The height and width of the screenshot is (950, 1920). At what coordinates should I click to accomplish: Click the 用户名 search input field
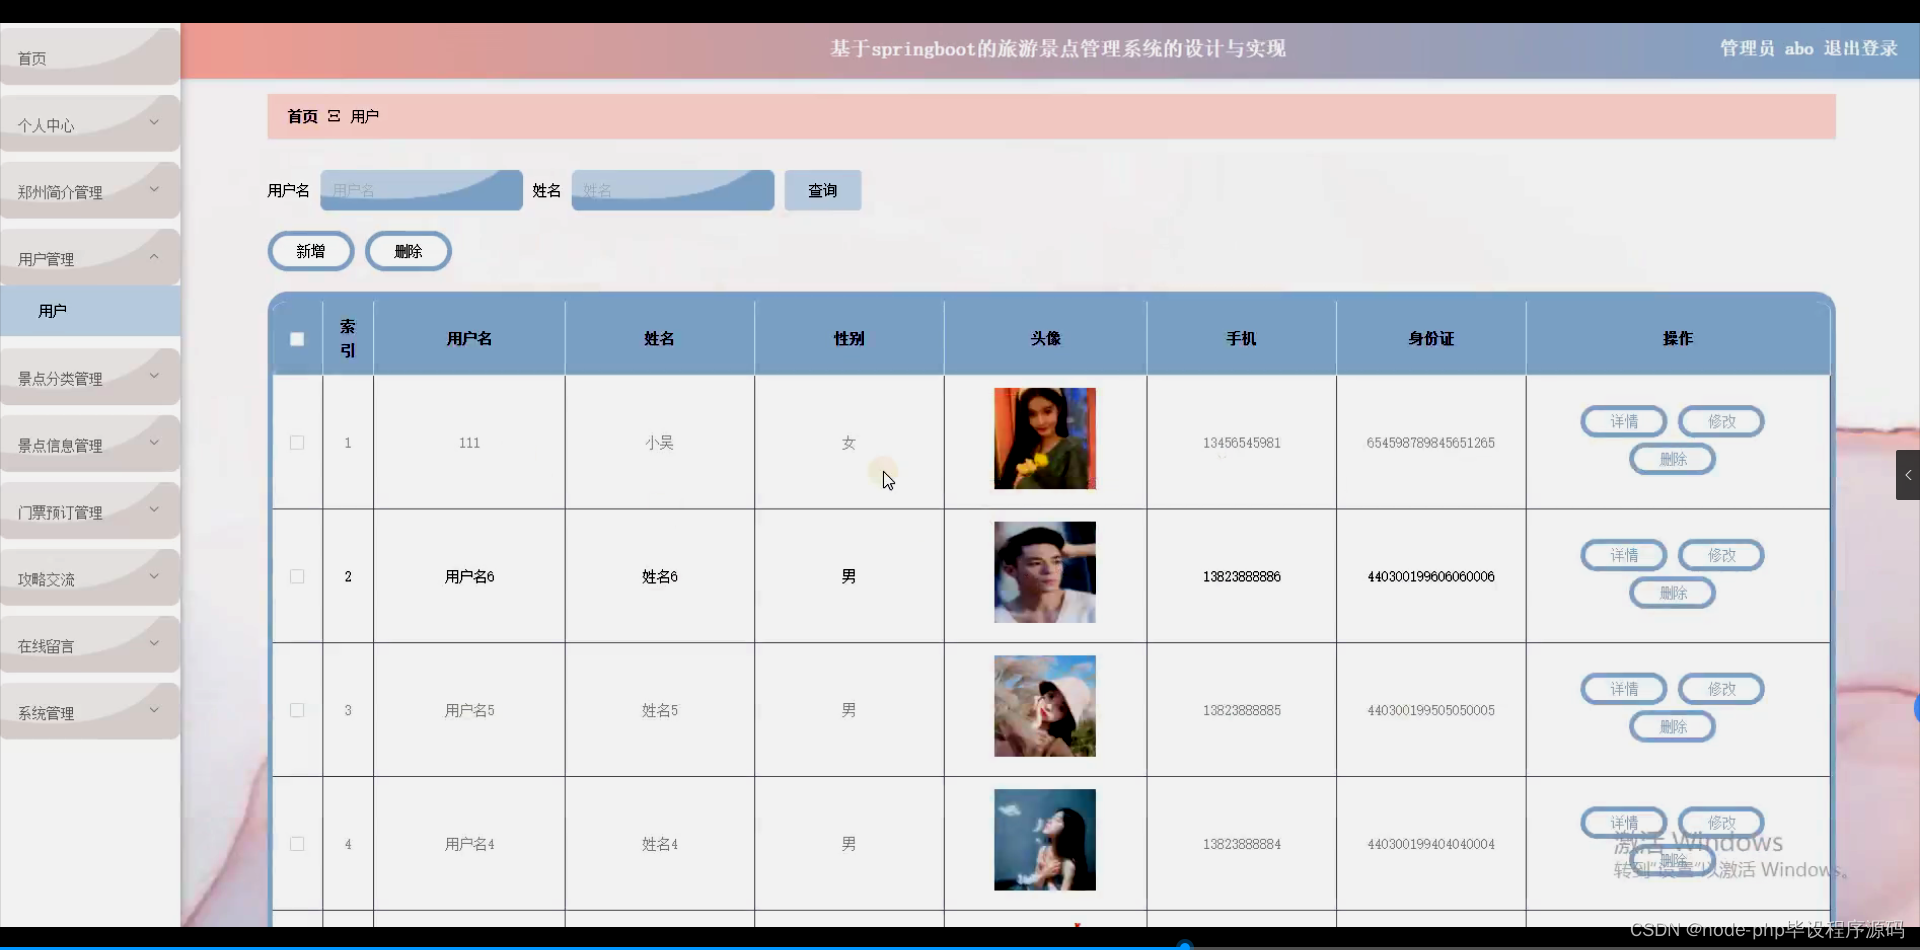(x=421, y=190)
